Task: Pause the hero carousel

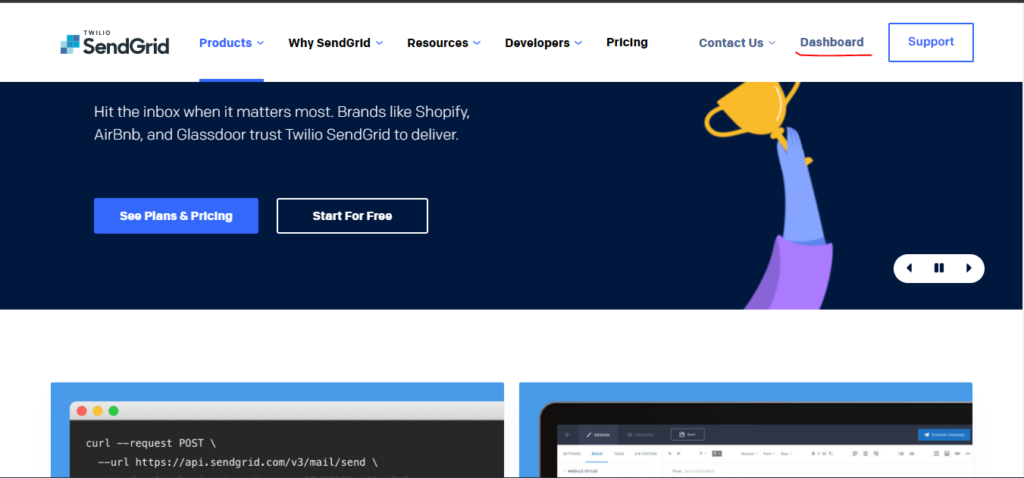Action: point(939,268)
